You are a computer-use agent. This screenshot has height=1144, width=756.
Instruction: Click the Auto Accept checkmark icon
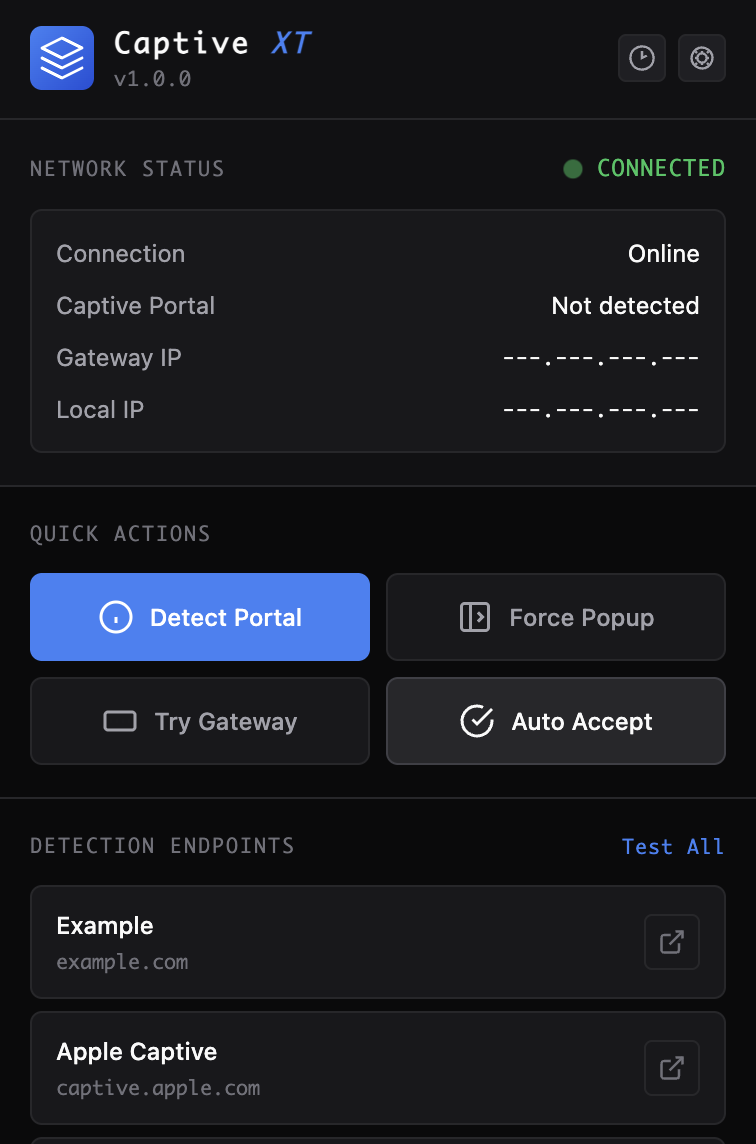479,721
